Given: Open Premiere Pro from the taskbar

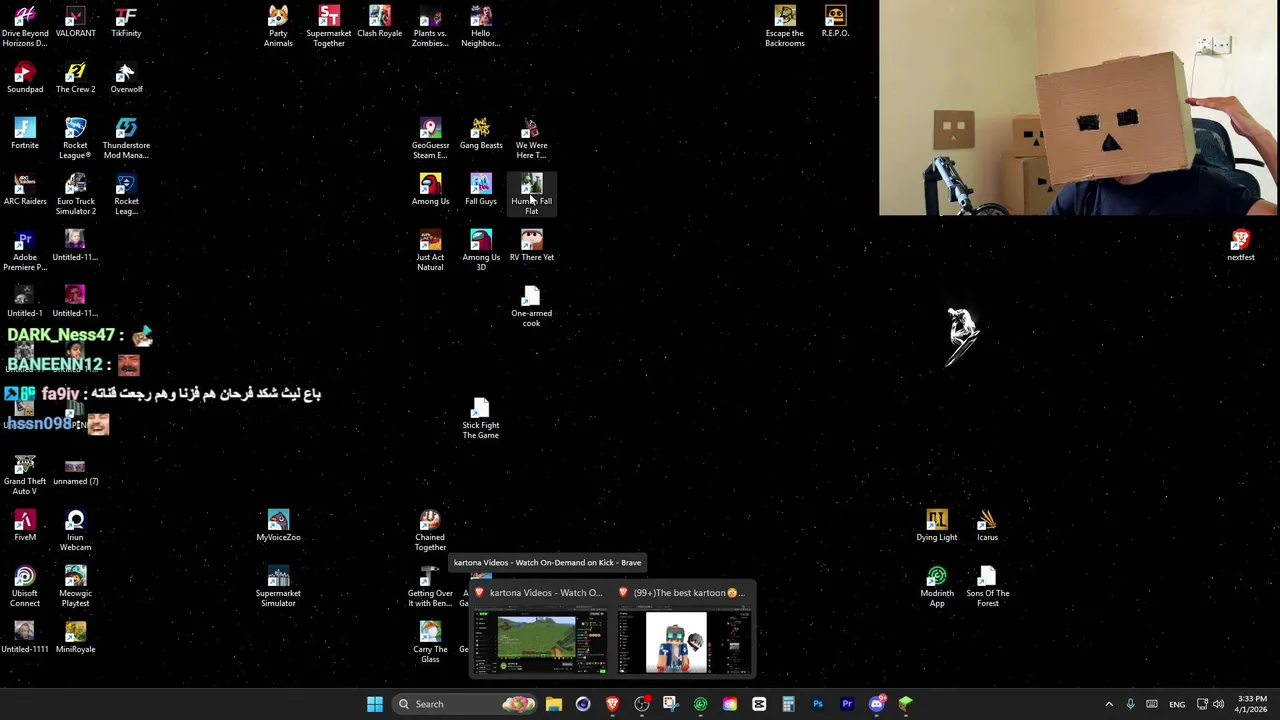Looking at the screenshot, I should pos(847,704).
